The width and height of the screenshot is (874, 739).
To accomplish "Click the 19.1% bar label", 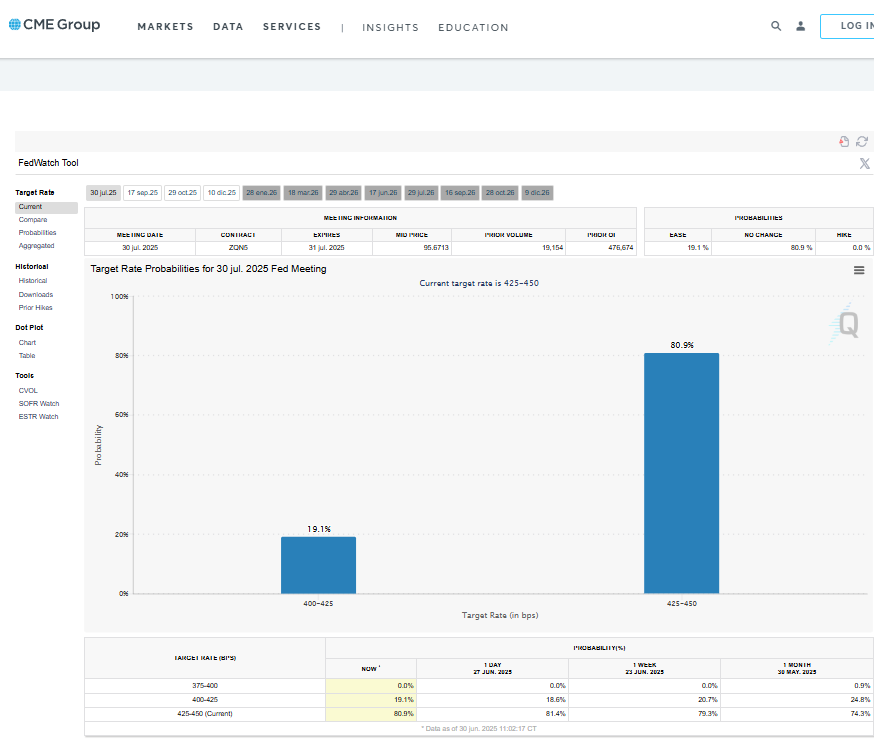I will click(x=319, y=529).
